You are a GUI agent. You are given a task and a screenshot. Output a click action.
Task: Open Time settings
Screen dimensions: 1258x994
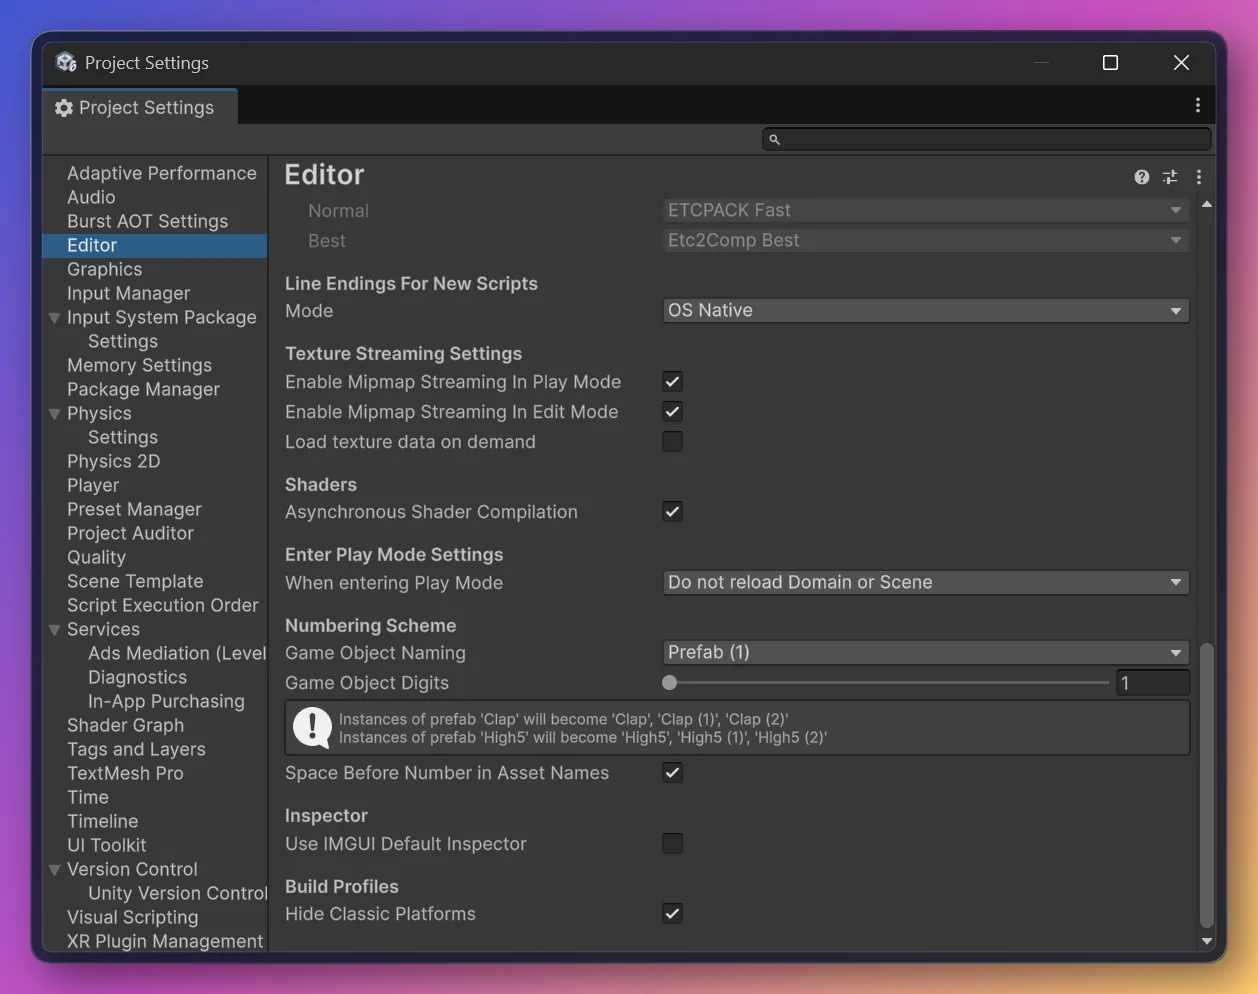pyautogui.click(x=88, y=797)
